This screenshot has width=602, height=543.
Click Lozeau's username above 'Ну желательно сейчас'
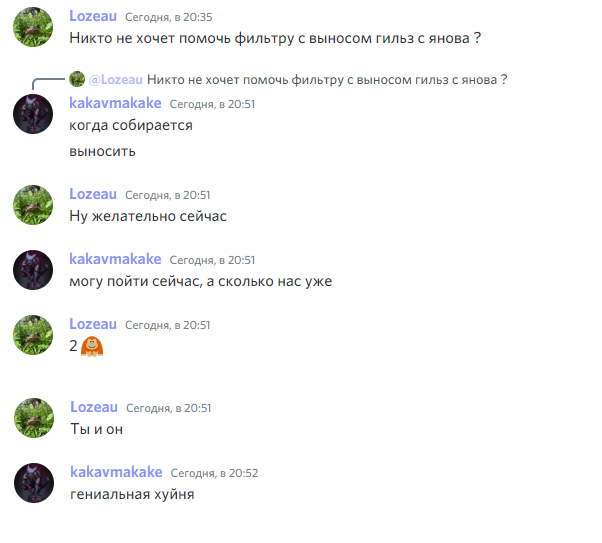93,194
